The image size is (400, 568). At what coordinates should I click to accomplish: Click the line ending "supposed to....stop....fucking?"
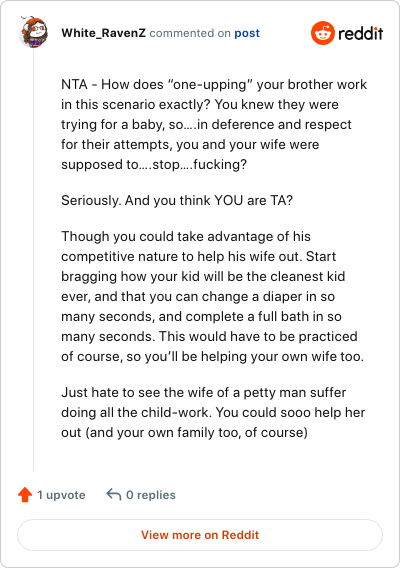[x=154, y=164]
